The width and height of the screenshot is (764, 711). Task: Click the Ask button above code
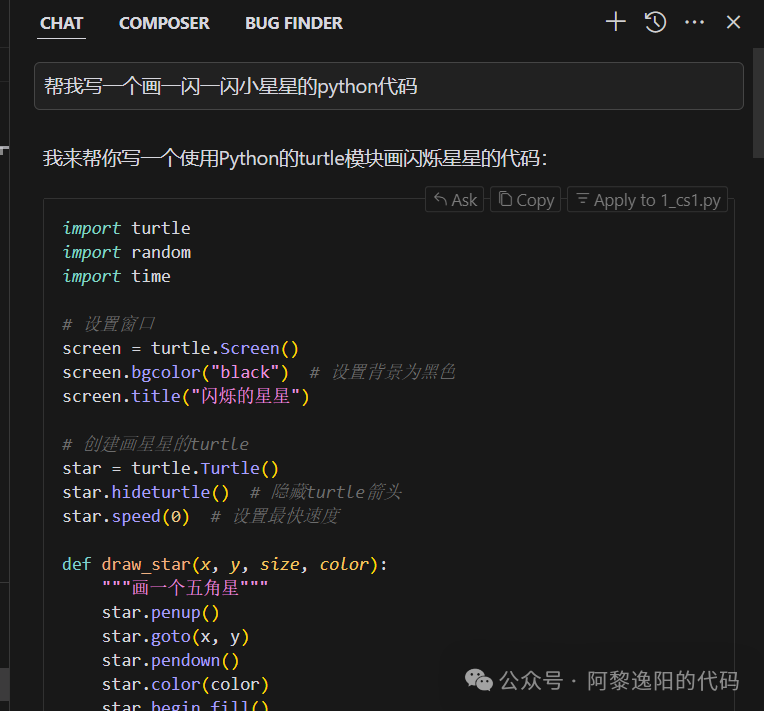455,200
